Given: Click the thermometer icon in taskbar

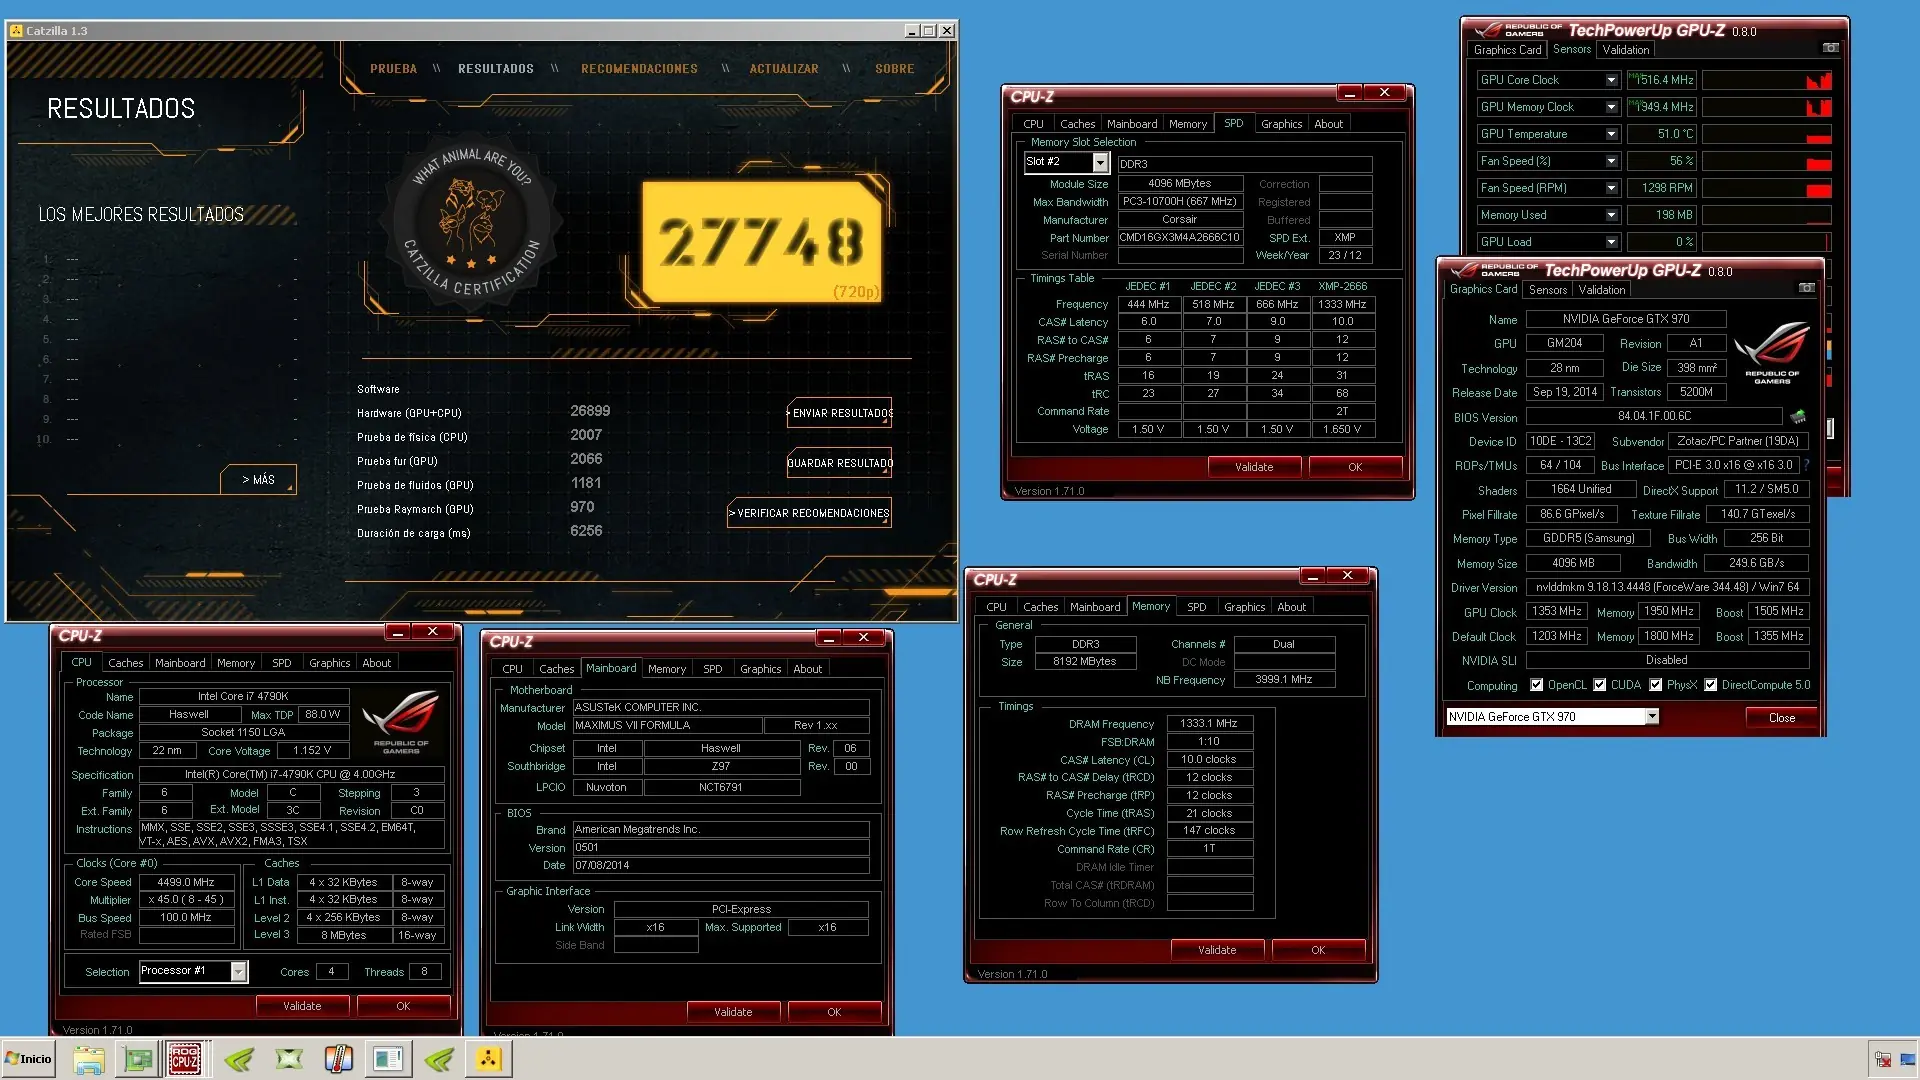Looking at the screenshot, I should pos(339,1059).
